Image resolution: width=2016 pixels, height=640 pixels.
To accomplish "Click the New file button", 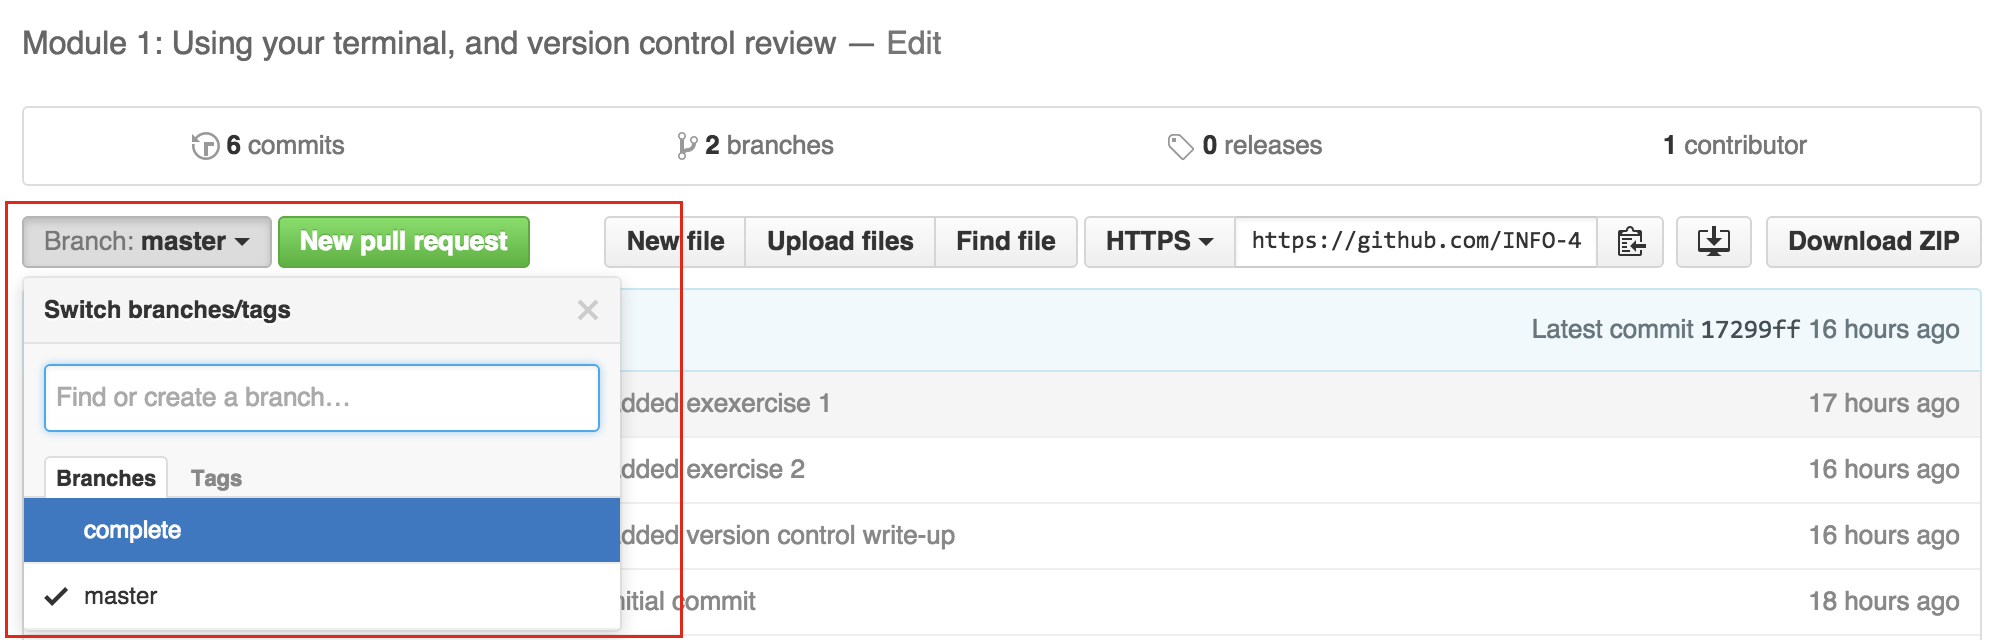I will [675, 242].
